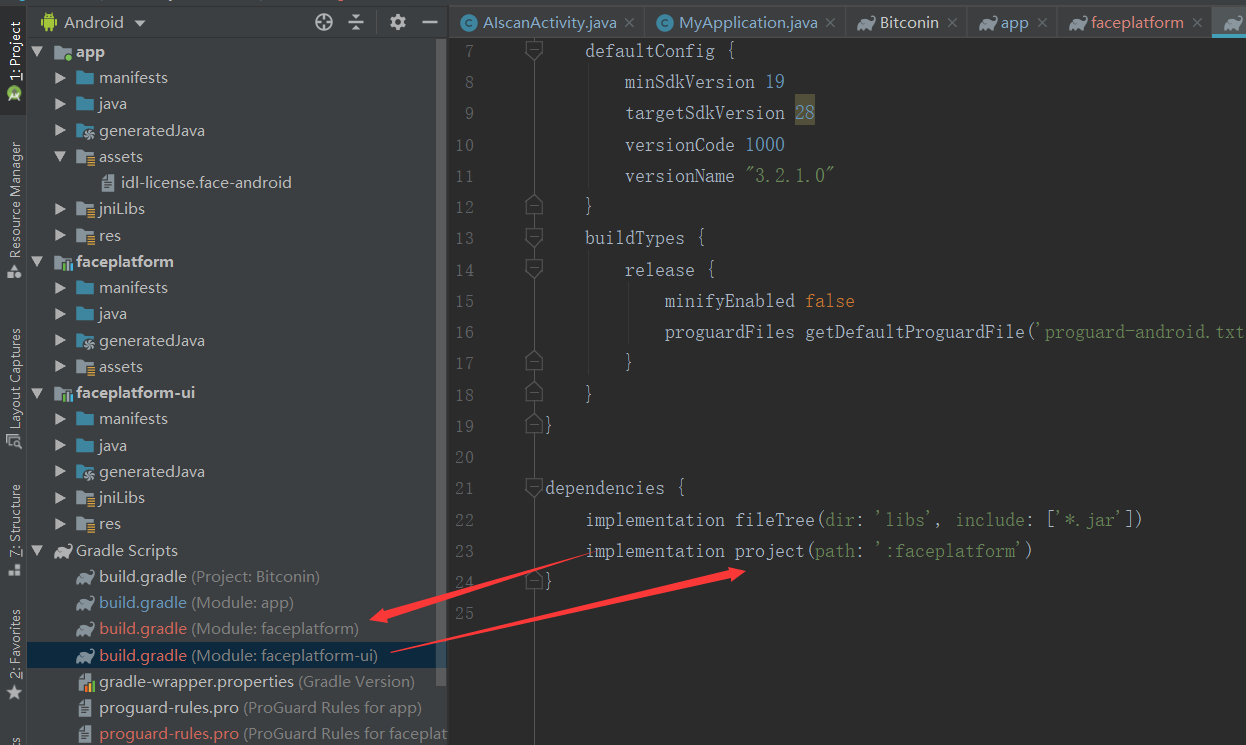The image size is (1246, 745).
Task: Open the 1: Project tool window
Action: [x=14, y=62]
